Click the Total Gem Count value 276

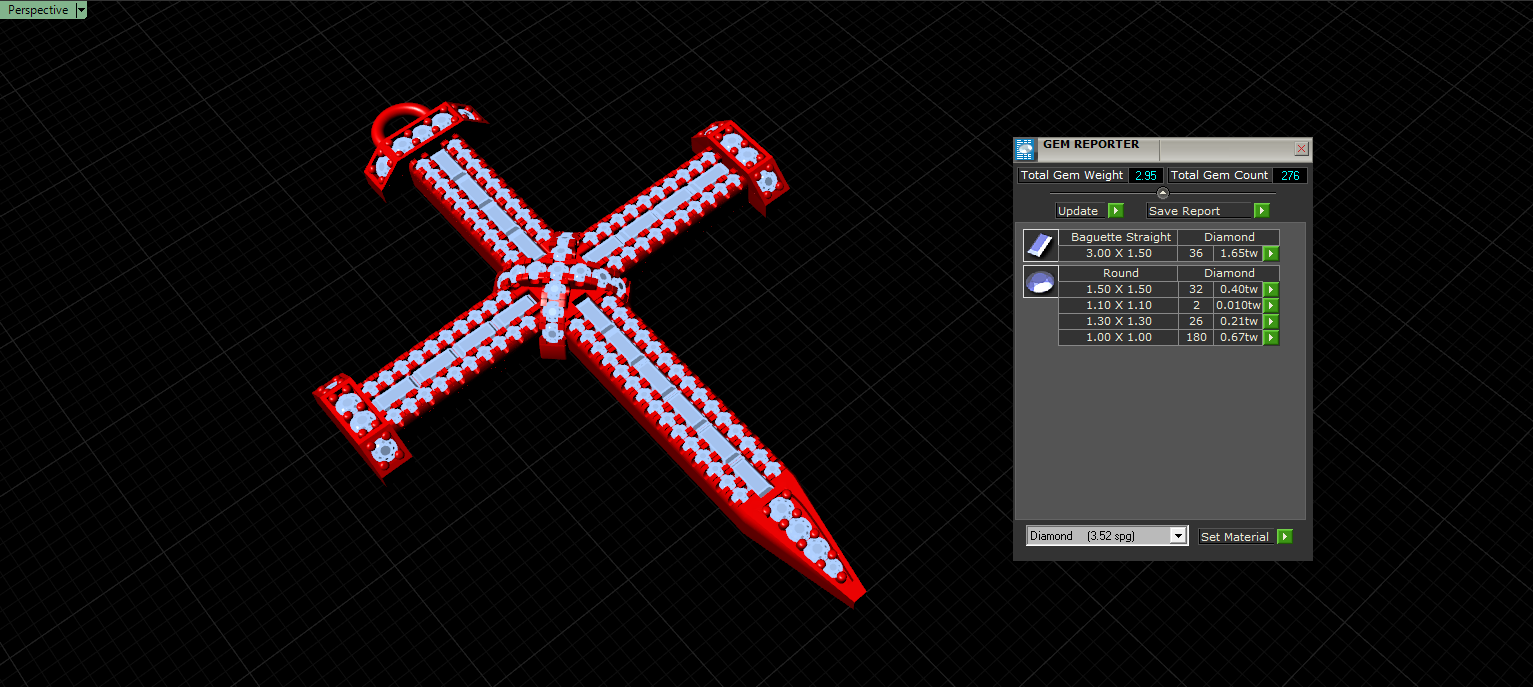coord(1289,175)
